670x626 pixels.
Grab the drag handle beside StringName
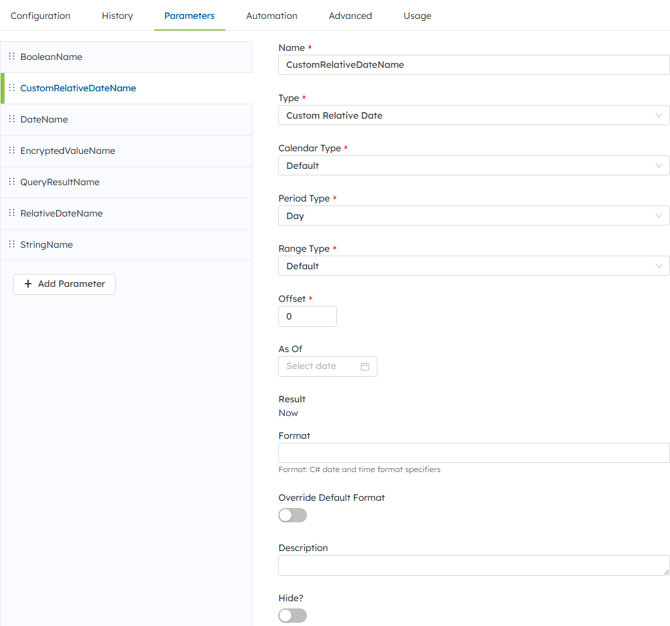(x=12, y=244)
